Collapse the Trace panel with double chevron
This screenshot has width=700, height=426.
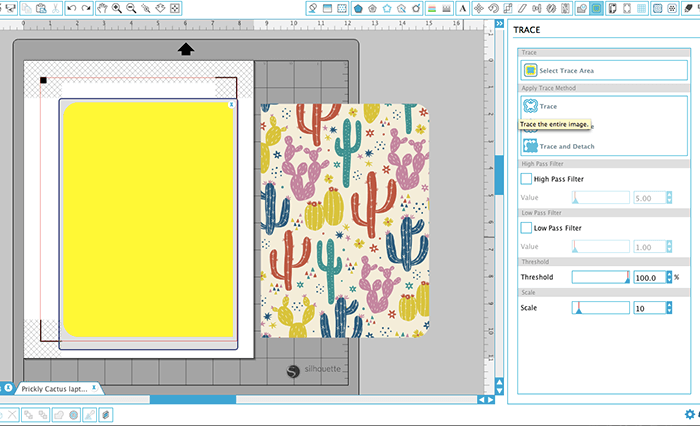tap(500, 23)
